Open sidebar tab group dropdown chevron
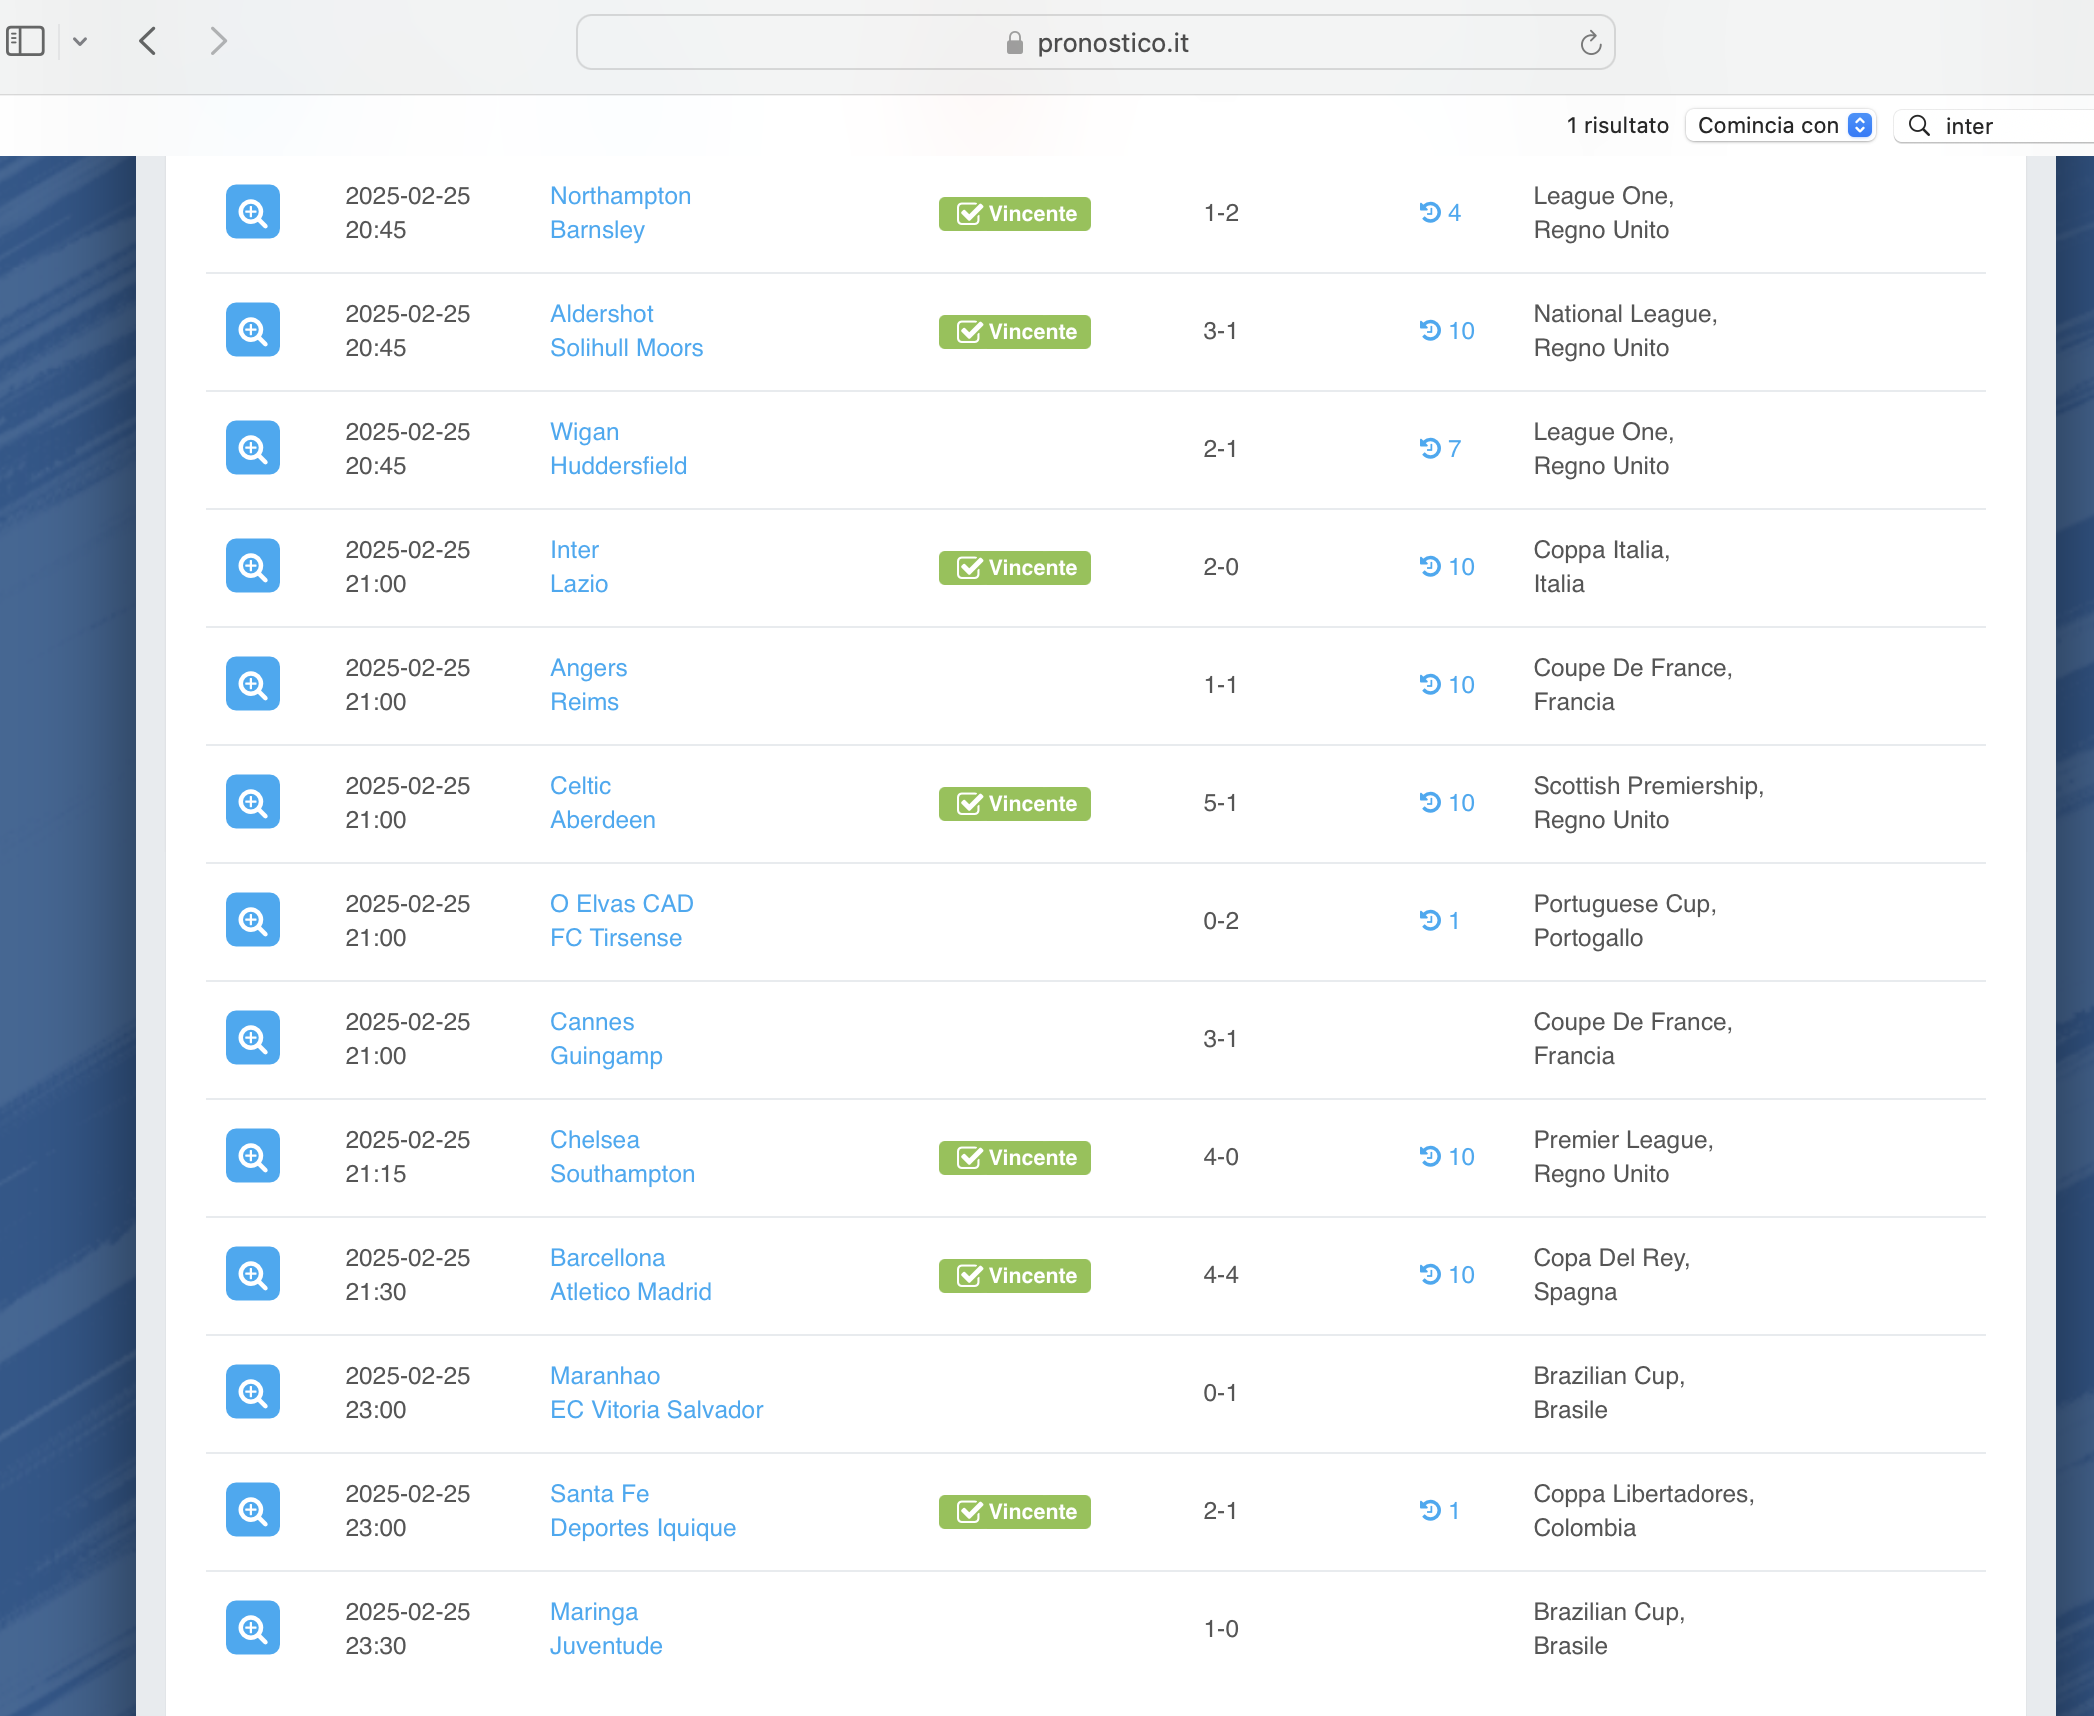2094x1716 pixels. 80,41
